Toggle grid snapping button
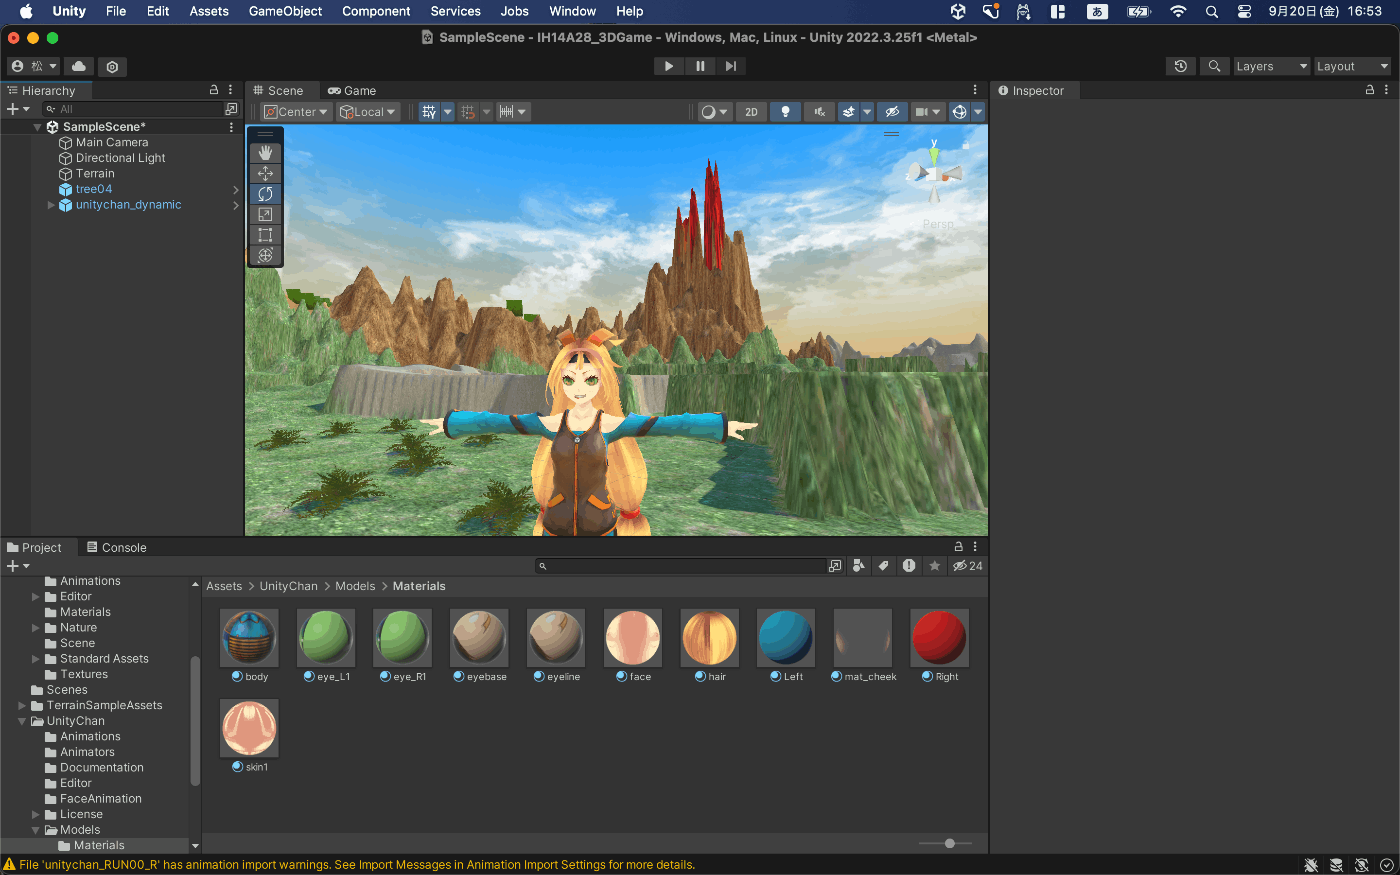The height and width of the screenshot is (875, 1400). (x=468, y=112)
